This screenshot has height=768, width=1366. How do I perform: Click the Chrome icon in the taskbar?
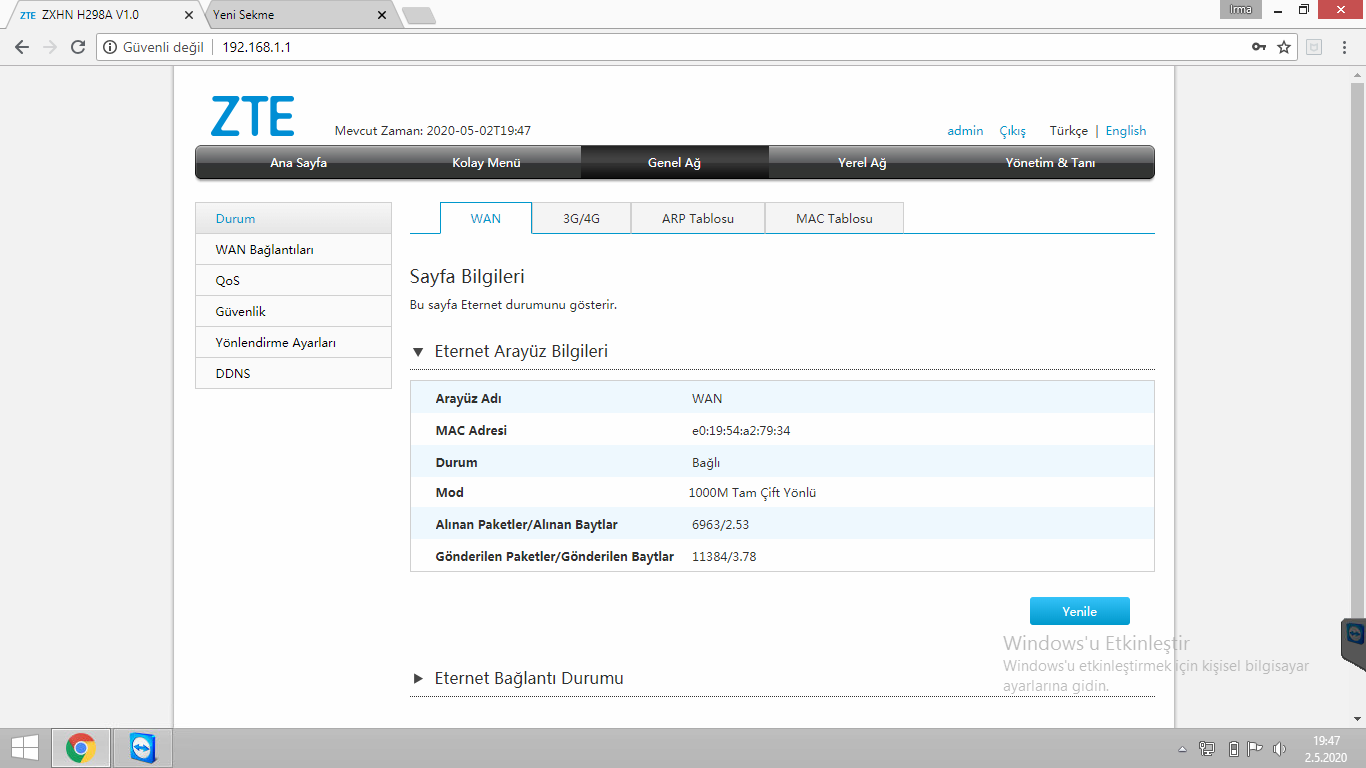click(x=81, y=748)
